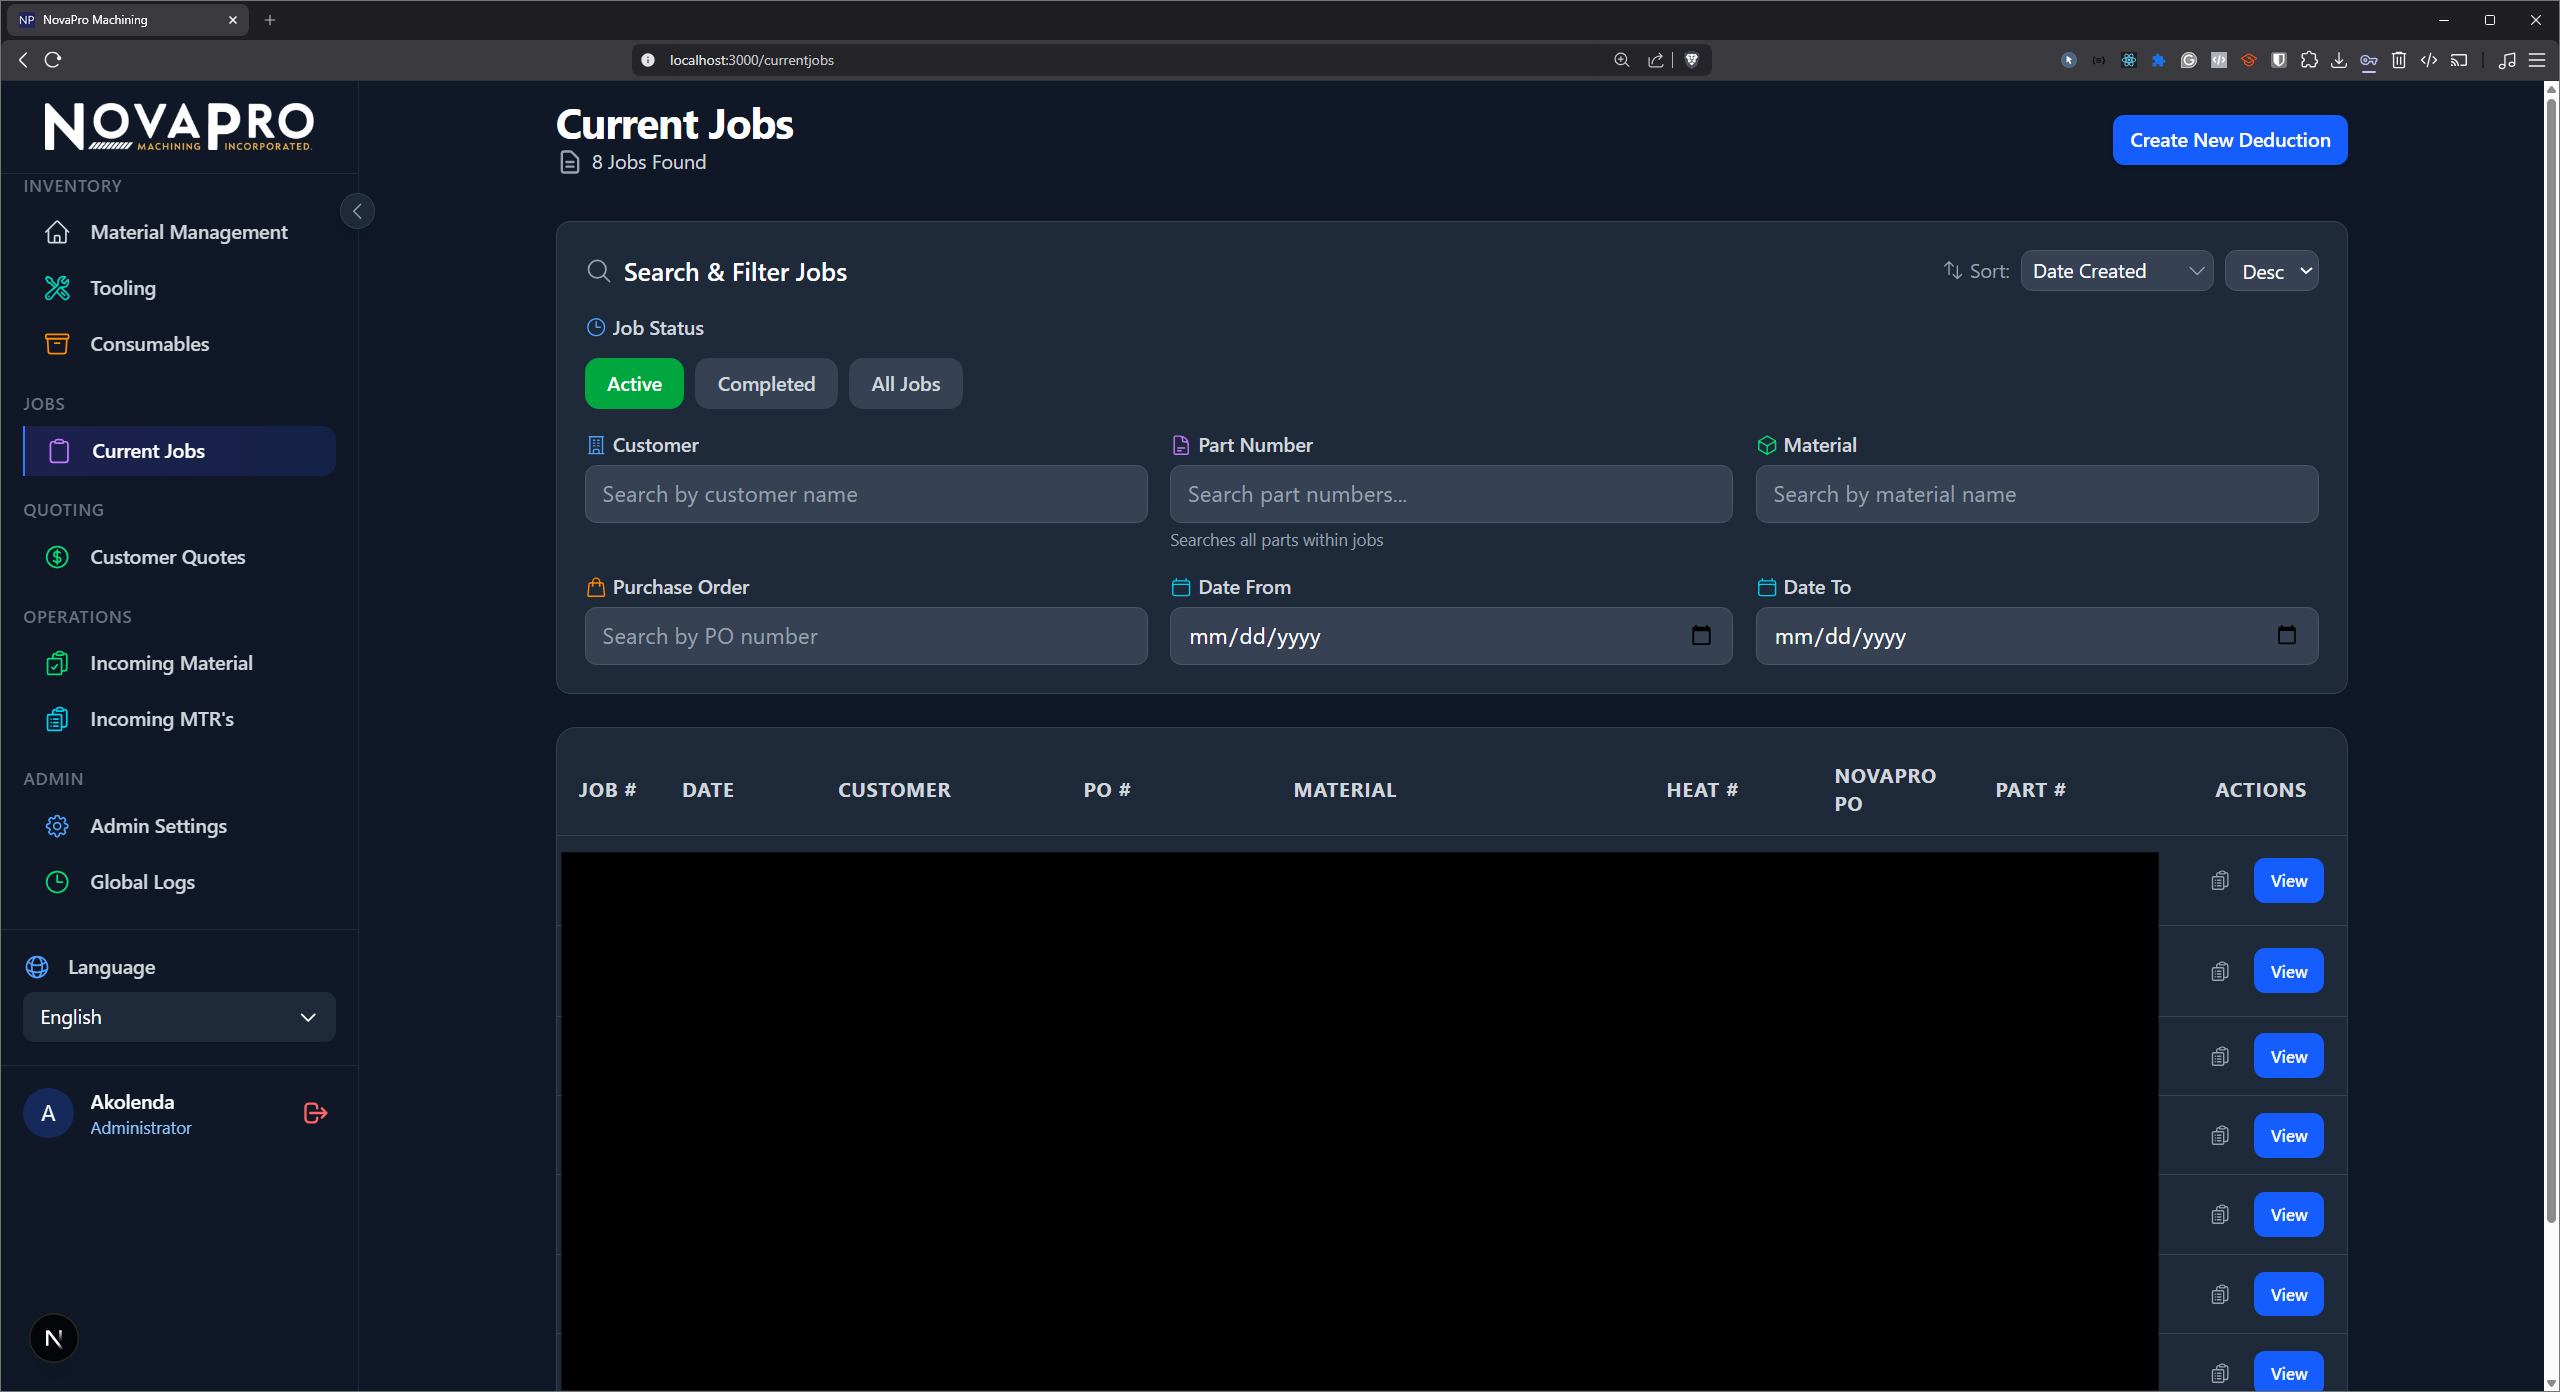Screen dimensions: 2560x1392
Task: Click the first View button in Actions
Action: coord(2288,881)
